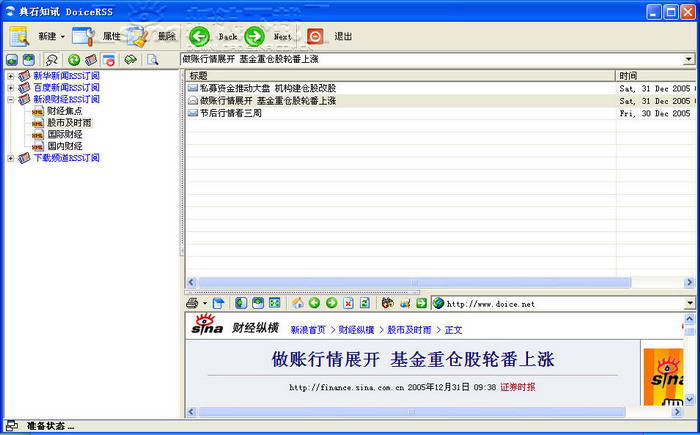The width and height of the screenshot is (700, 435).
Task: Open the article title dropdown at top
Action: (688, 59)
